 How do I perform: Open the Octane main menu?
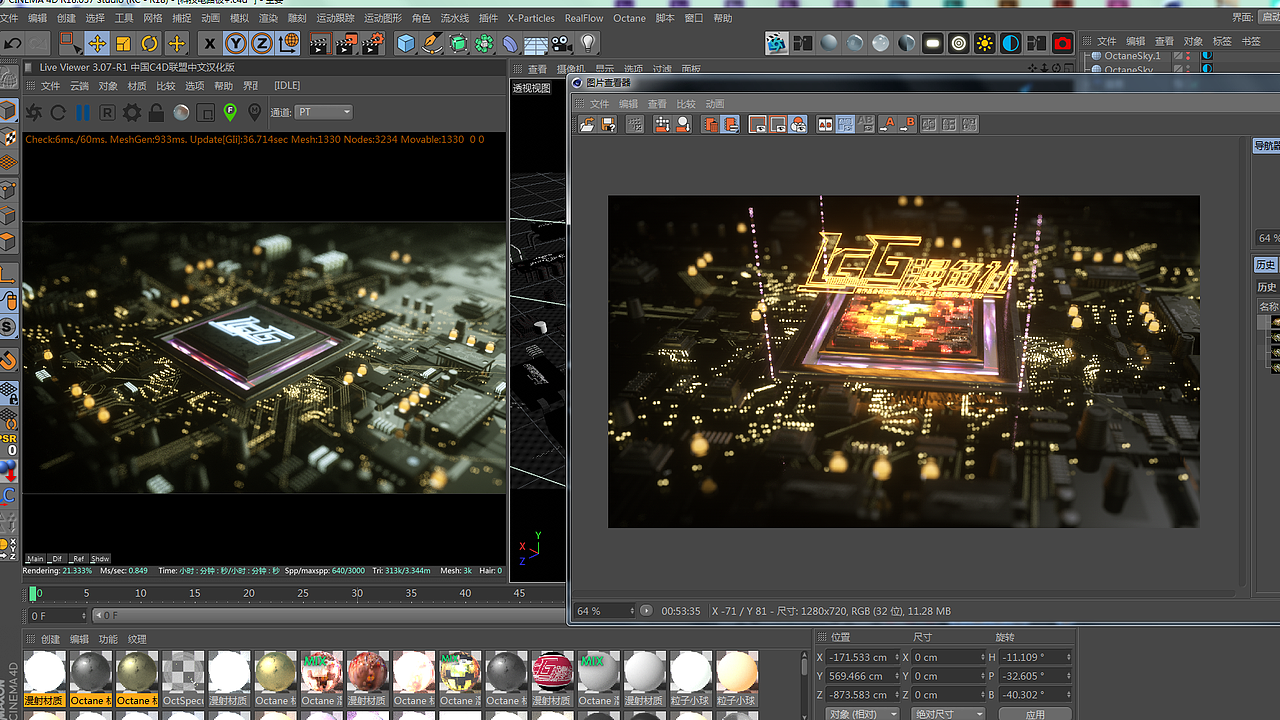629,18
